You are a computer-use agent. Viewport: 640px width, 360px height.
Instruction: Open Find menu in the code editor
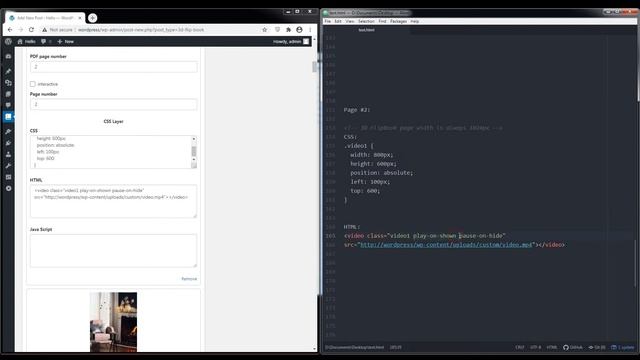382,21
